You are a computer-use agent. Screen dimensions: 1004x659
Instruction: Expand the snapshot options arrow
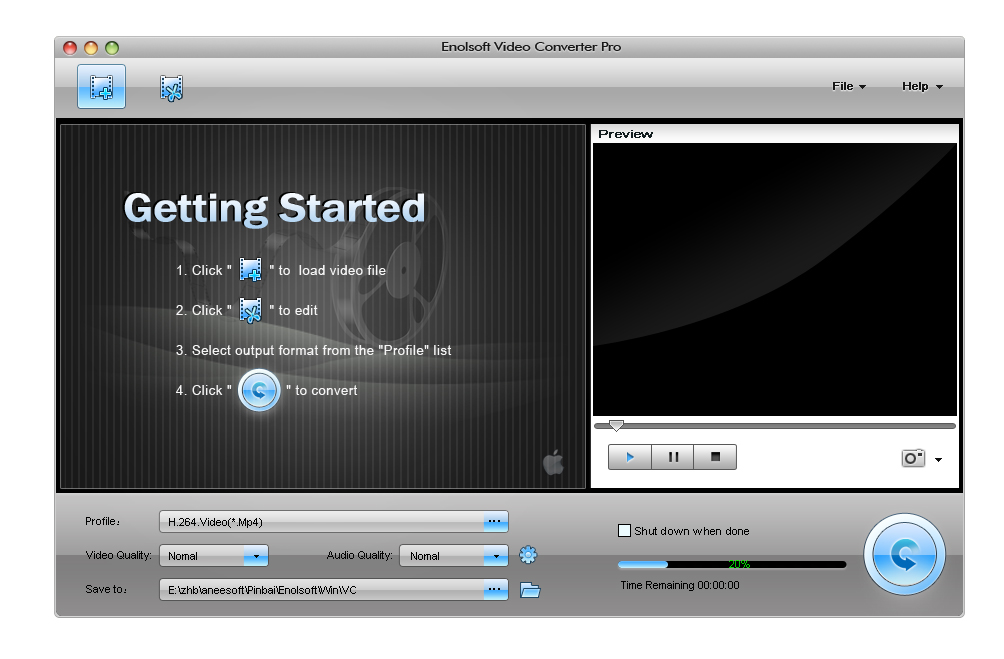coord(939,460)
